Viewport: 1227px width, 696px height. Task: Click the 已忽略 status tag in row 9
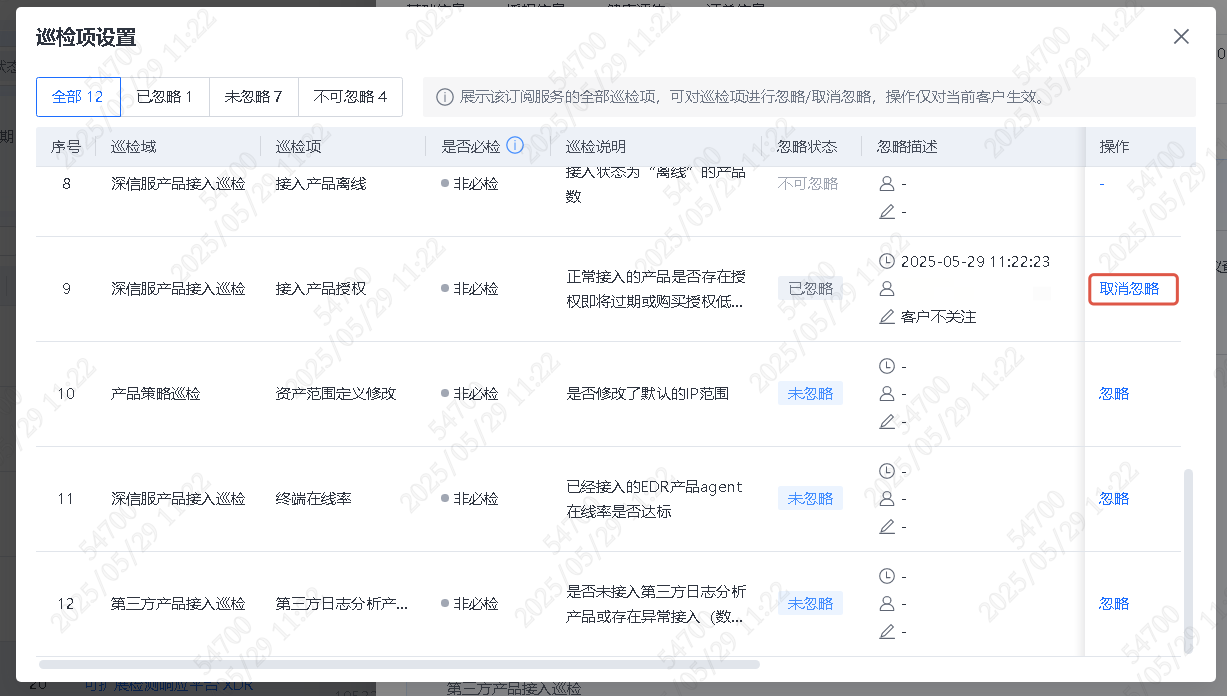click(810, 289)
